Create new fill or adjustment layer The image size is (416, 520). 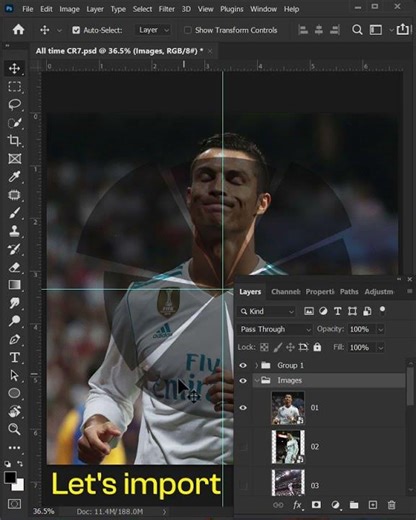(335, 505)
